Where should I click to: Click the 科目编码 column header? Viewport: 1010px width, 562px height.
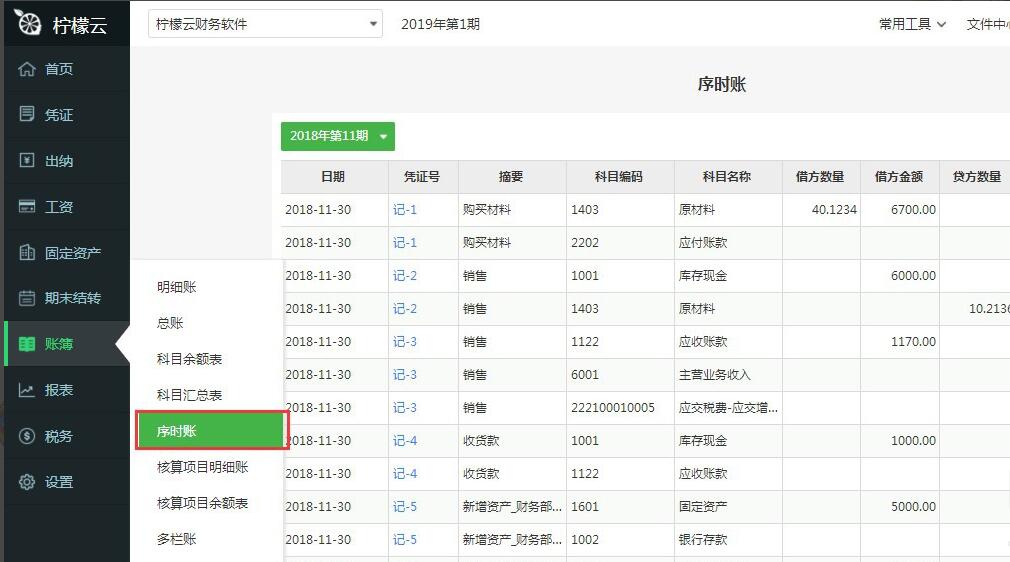click(x=620, y=177)
